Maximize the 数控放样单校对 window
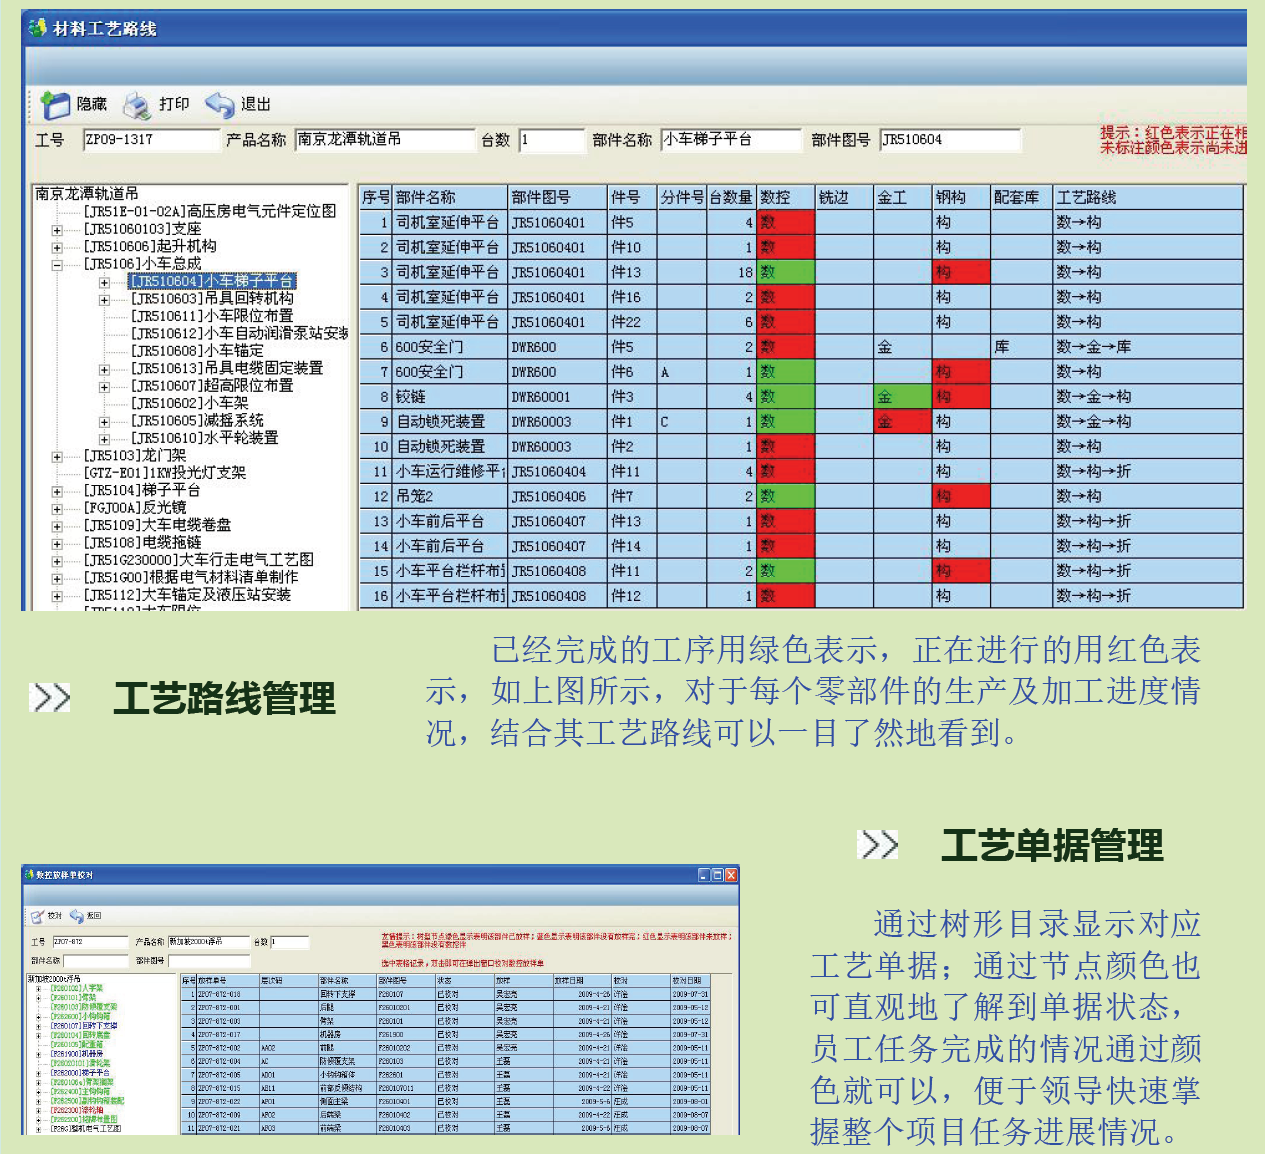This screenshot has height=1154, width=1265. [717, 875]
